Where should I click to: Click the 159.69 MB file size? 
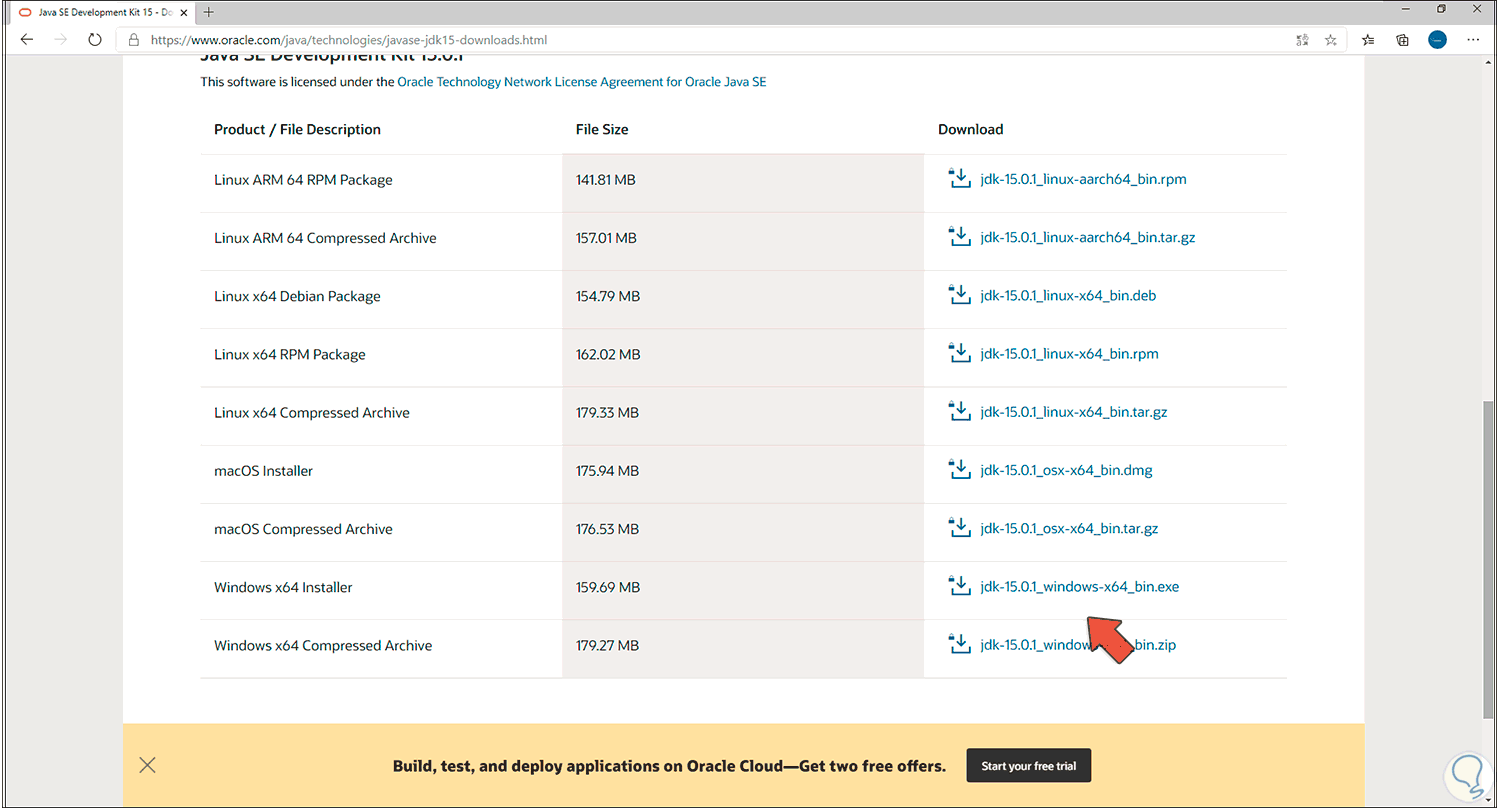608,587
